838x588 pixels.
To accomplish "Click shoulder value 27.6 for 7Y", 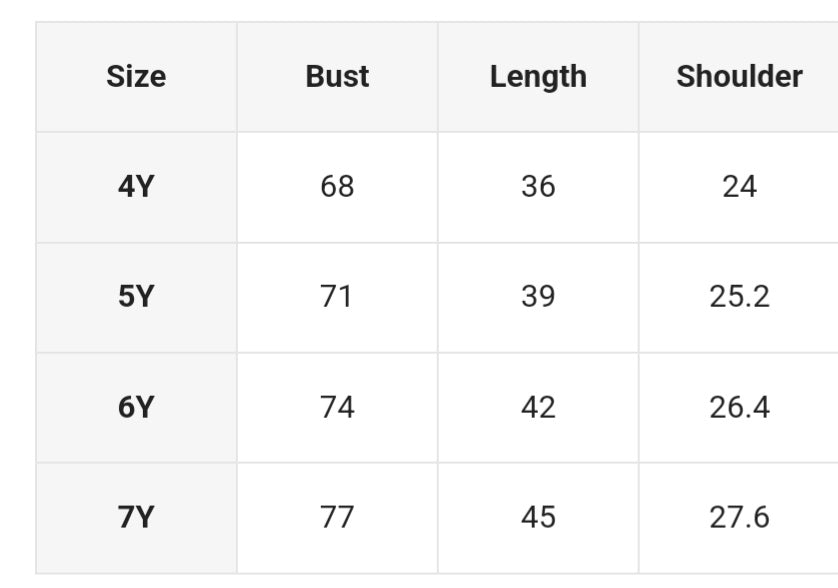I will coord(739,517).
